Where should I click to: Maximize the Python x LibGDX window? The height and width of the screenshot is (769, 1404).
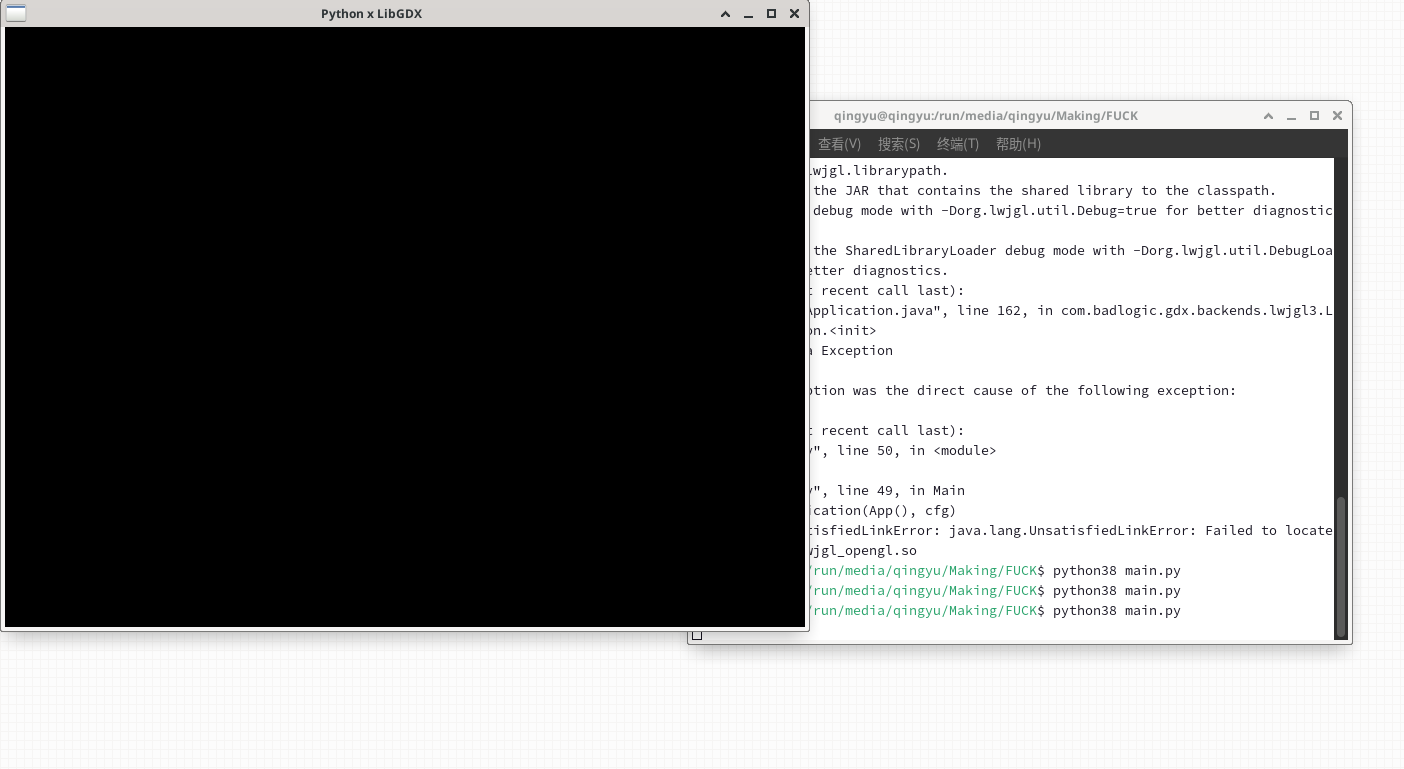771,14
